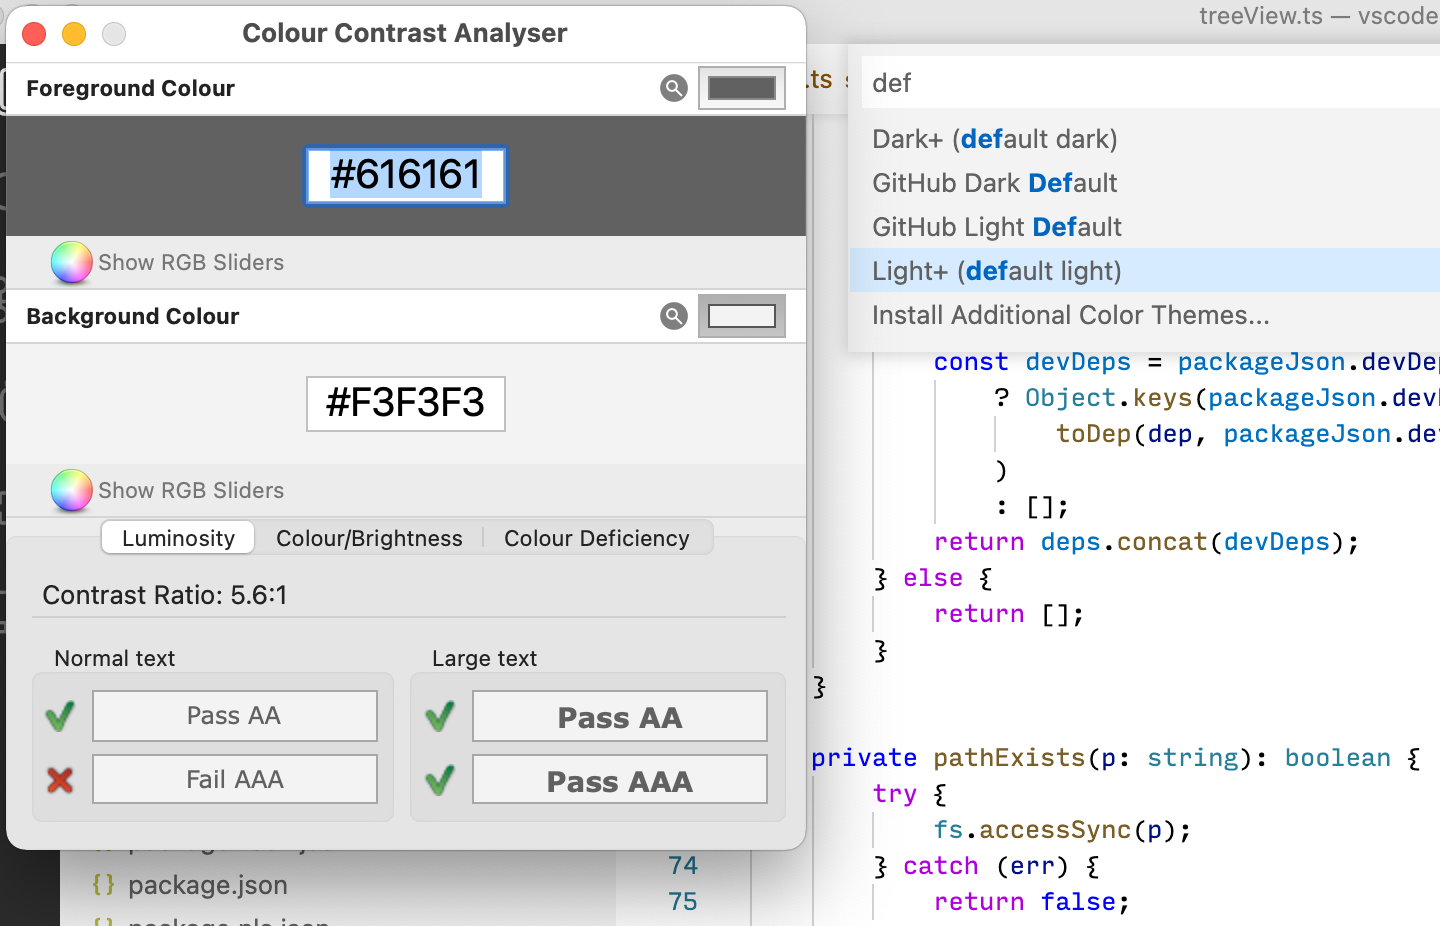The width and height of the screenshot is (1440, 926).
Task: Open package.json in the VS Code explorer
Action: (x=208, y=885)
